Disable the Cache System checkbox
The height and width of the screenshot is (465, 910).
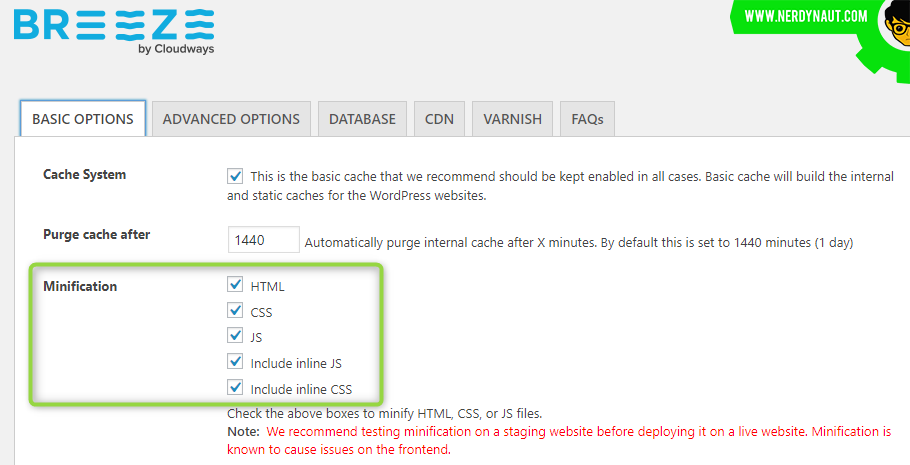click(235, 176)
